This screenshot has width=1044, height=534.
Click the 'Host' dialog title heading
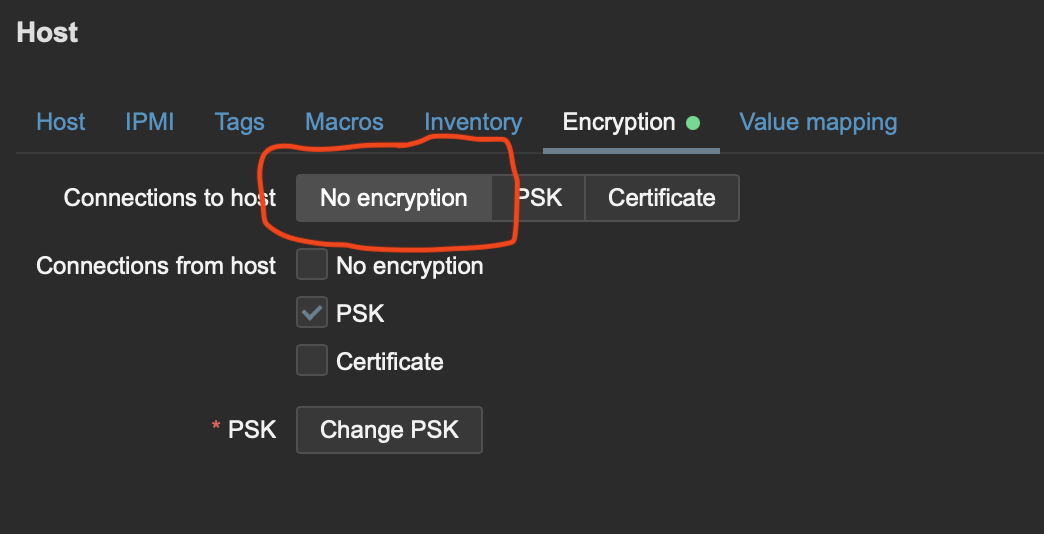48,32
